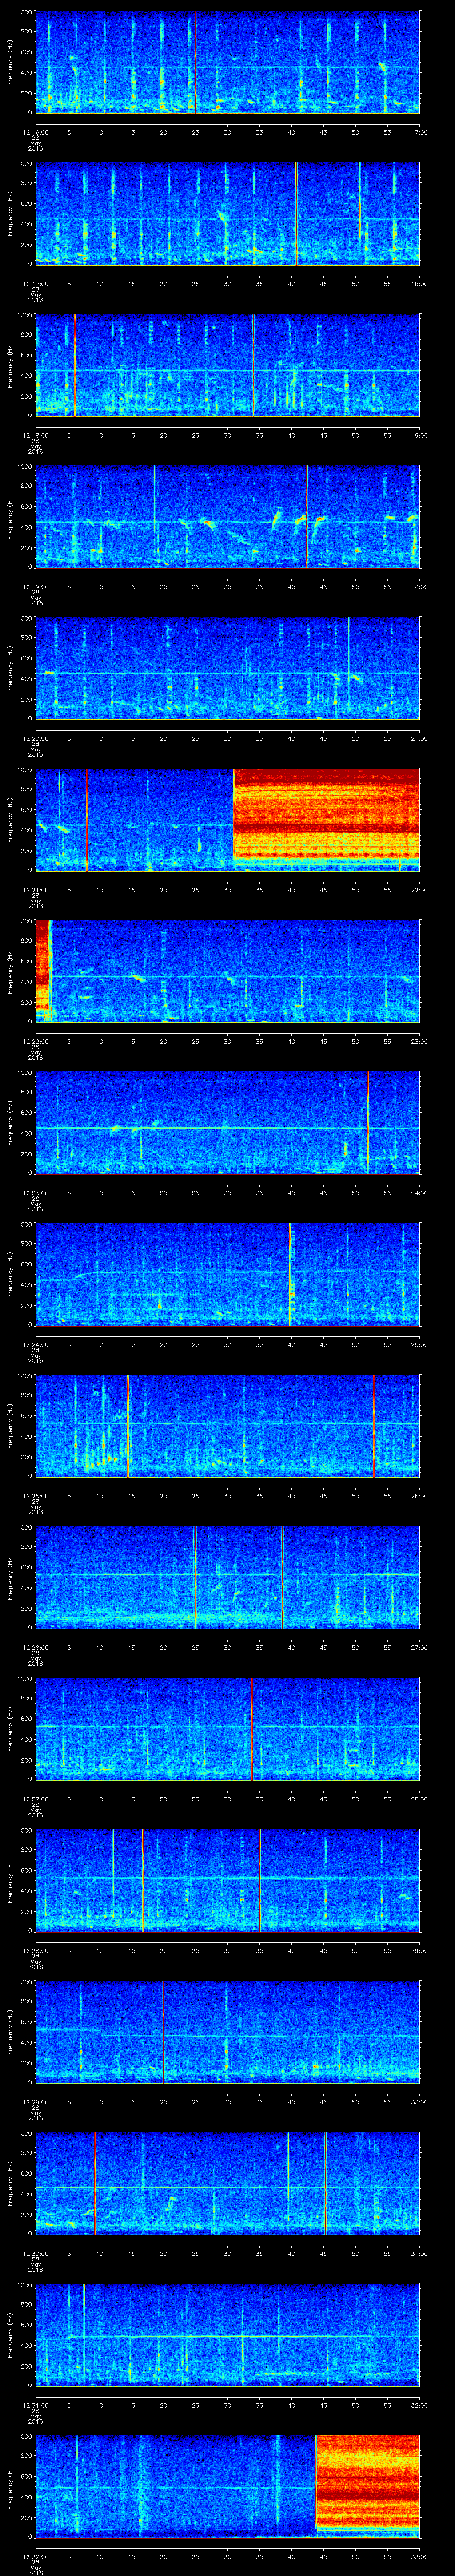Select the spectrogram panel starting at 12:22:00
Image resolution: width=455 pixels, height=2576 pixels.
click(227, 971)
